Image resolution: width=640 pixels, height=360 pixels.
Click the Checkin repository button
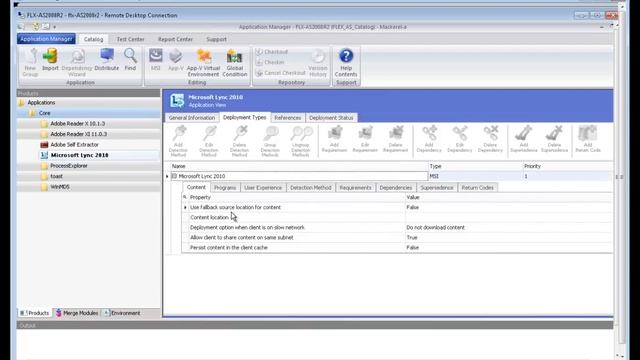click(x=270, y=62)
